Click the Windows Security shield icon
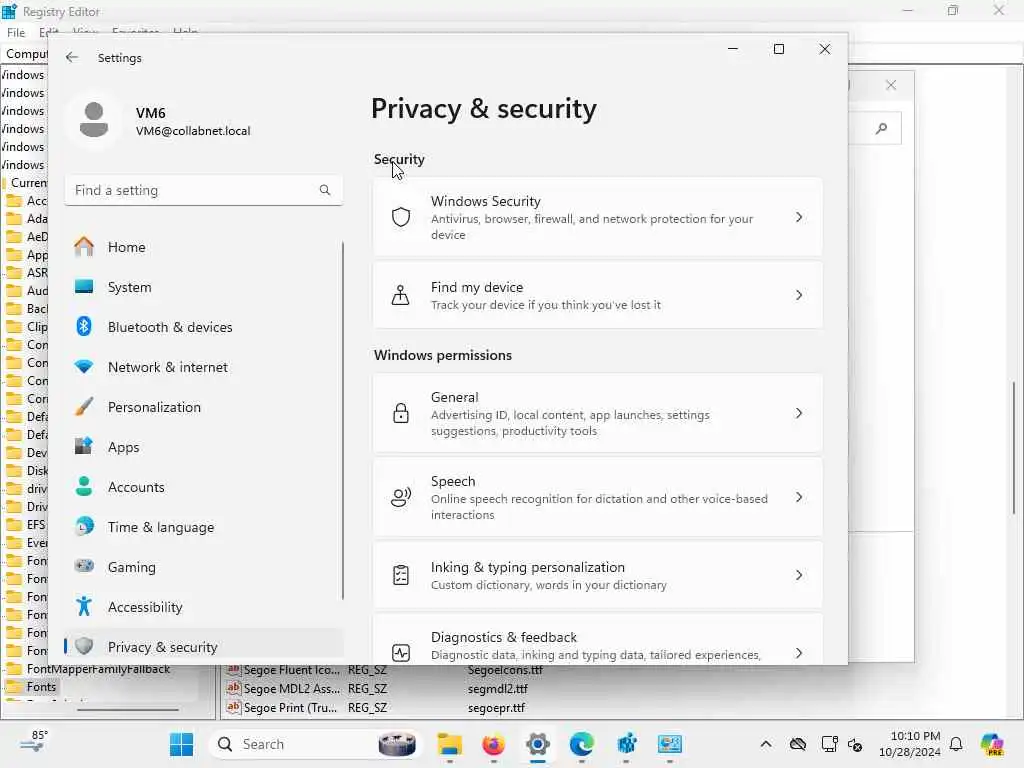This screenshot has height=768, width=1024. [400, 217]
